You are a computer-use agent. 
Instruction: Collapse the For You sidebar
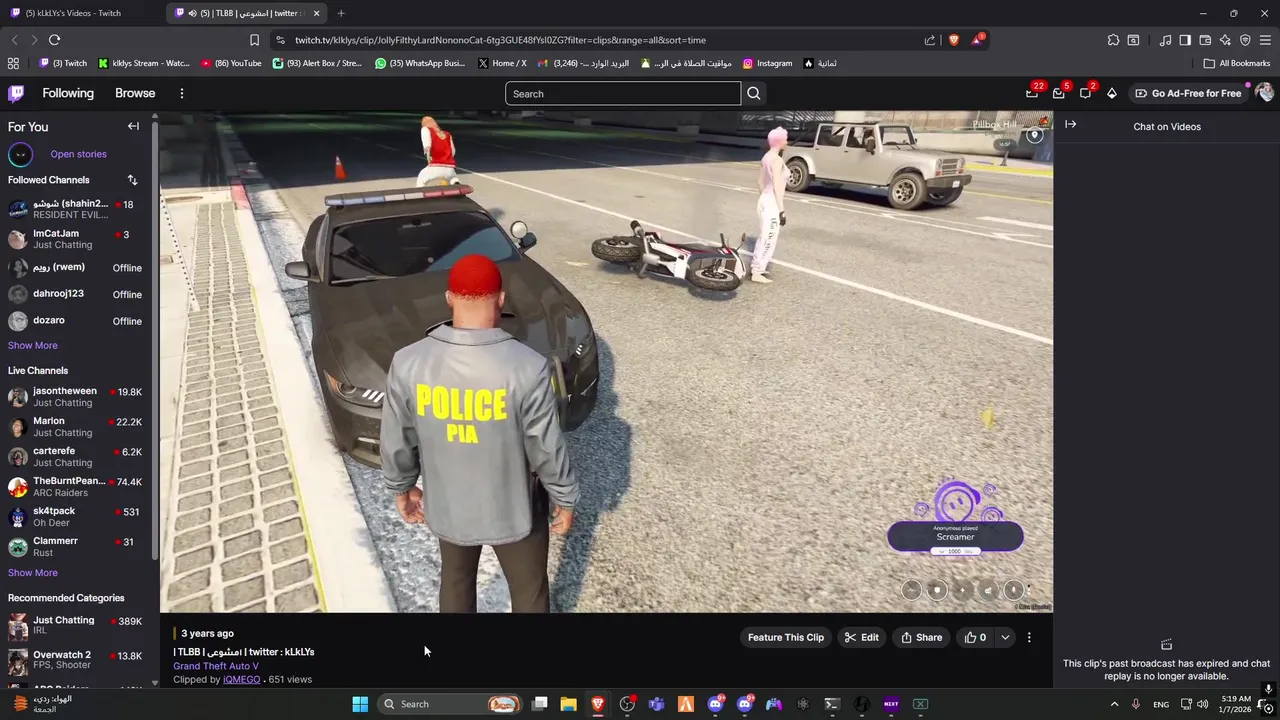[133, 126]
